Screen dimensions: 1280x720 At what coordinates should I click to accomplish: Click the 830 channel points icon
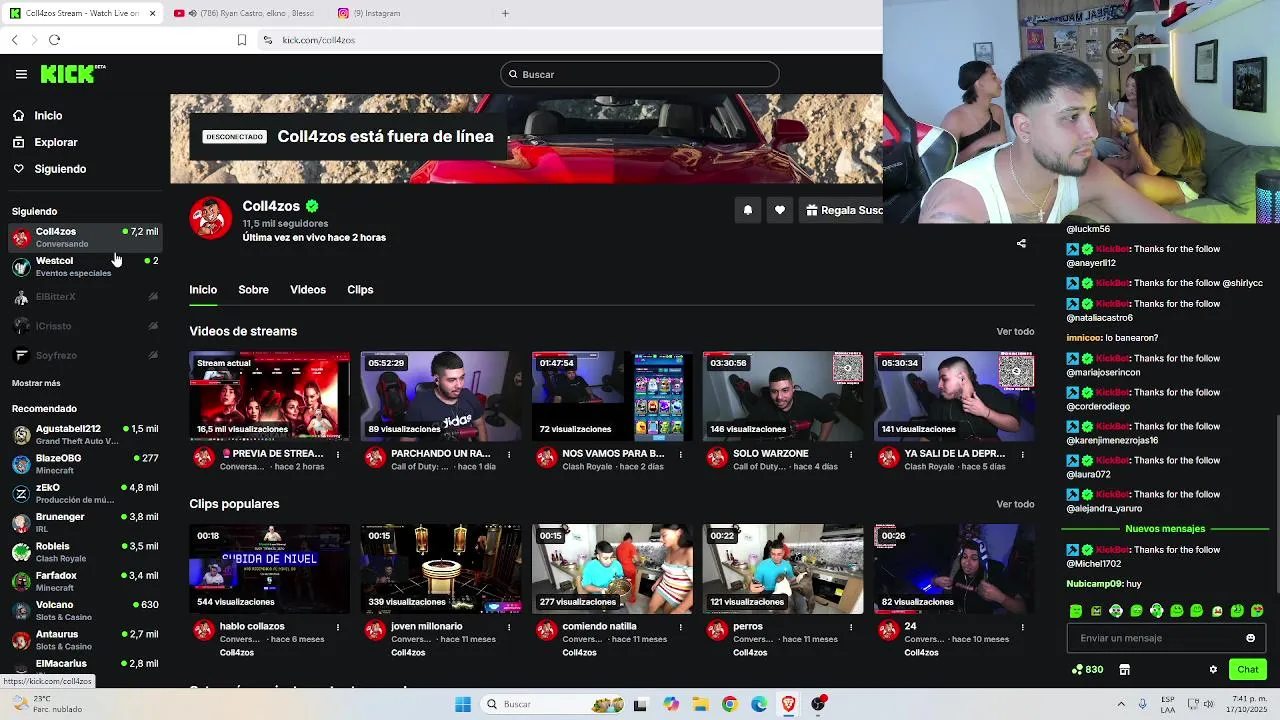point(1087,670)
